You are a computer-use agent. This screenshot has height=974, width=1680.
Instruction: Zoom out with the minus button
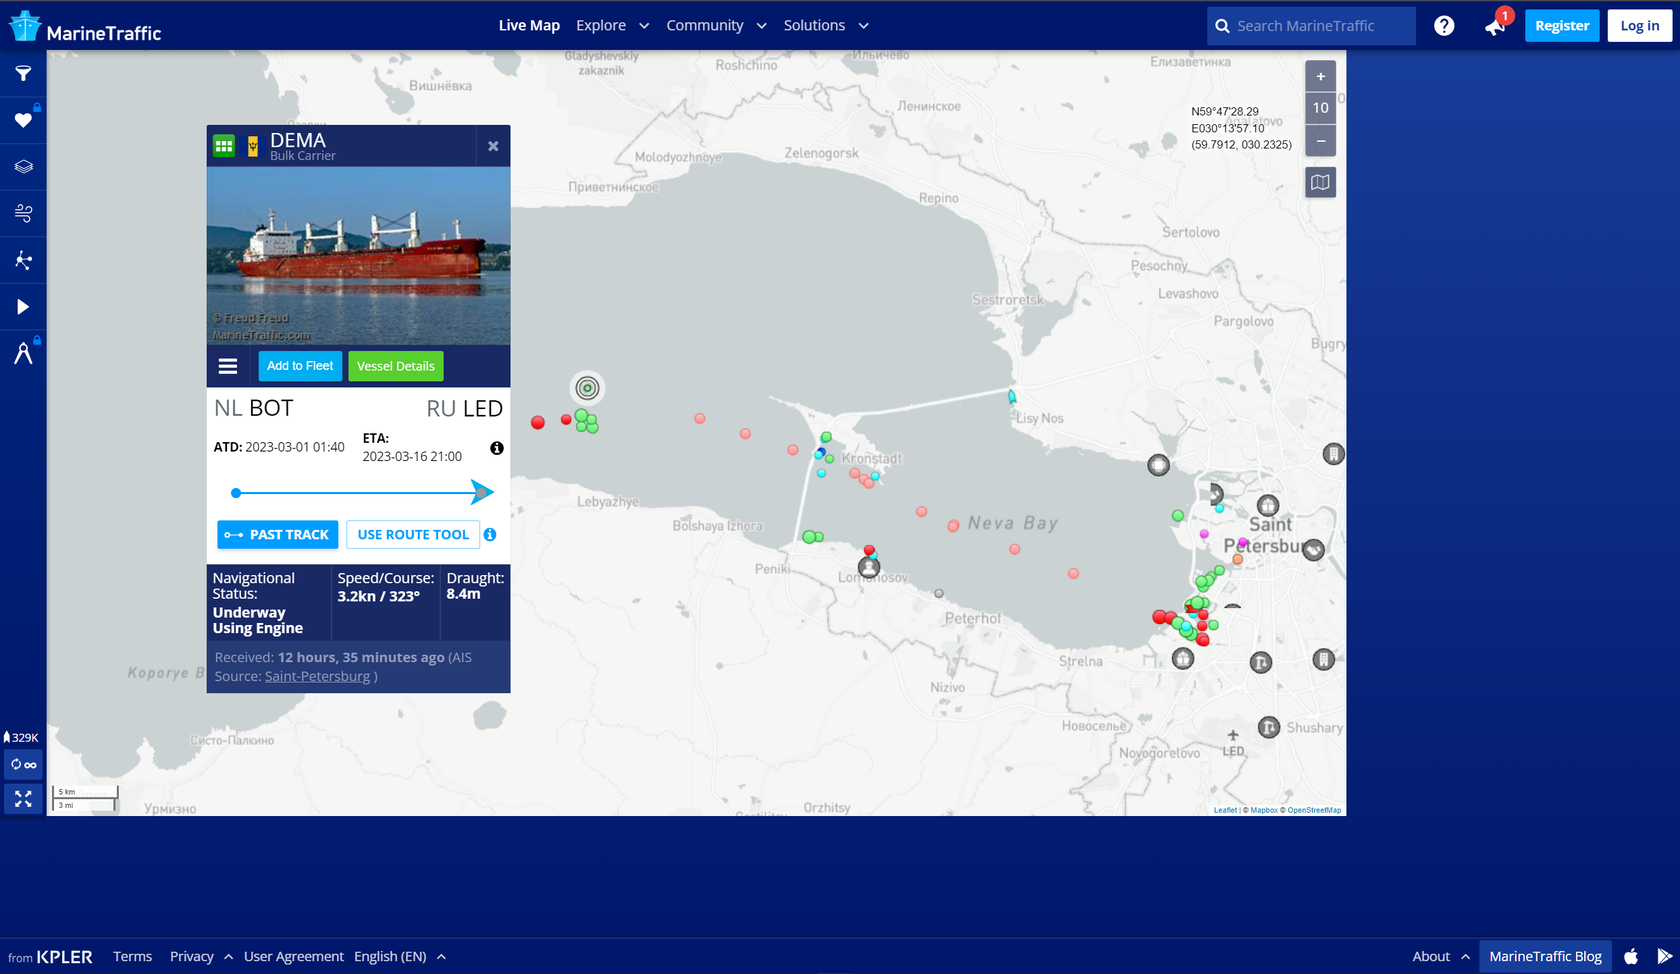(x=1321, y=141)
